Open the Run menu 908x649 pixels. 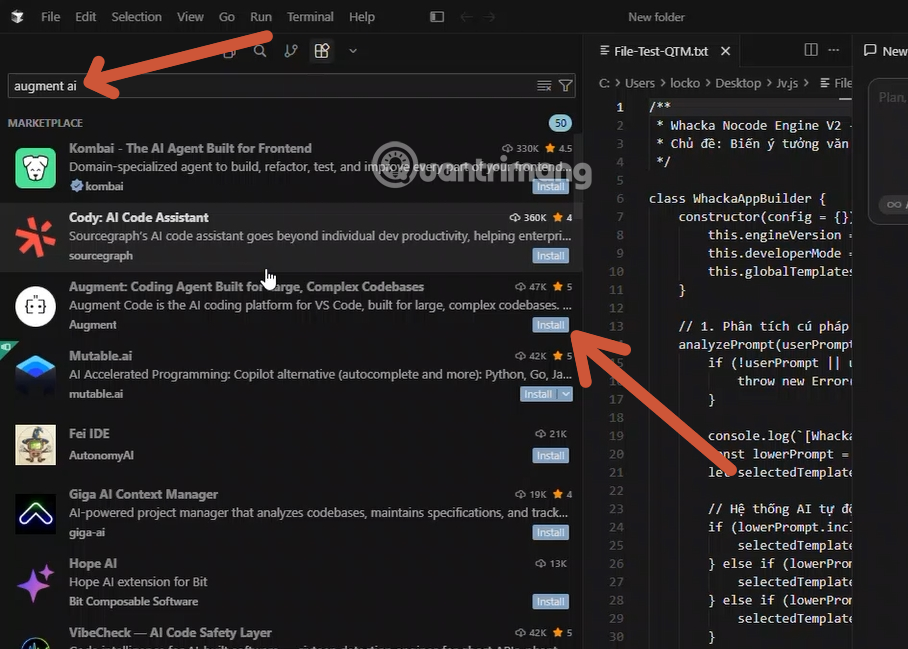pos(261,17)
